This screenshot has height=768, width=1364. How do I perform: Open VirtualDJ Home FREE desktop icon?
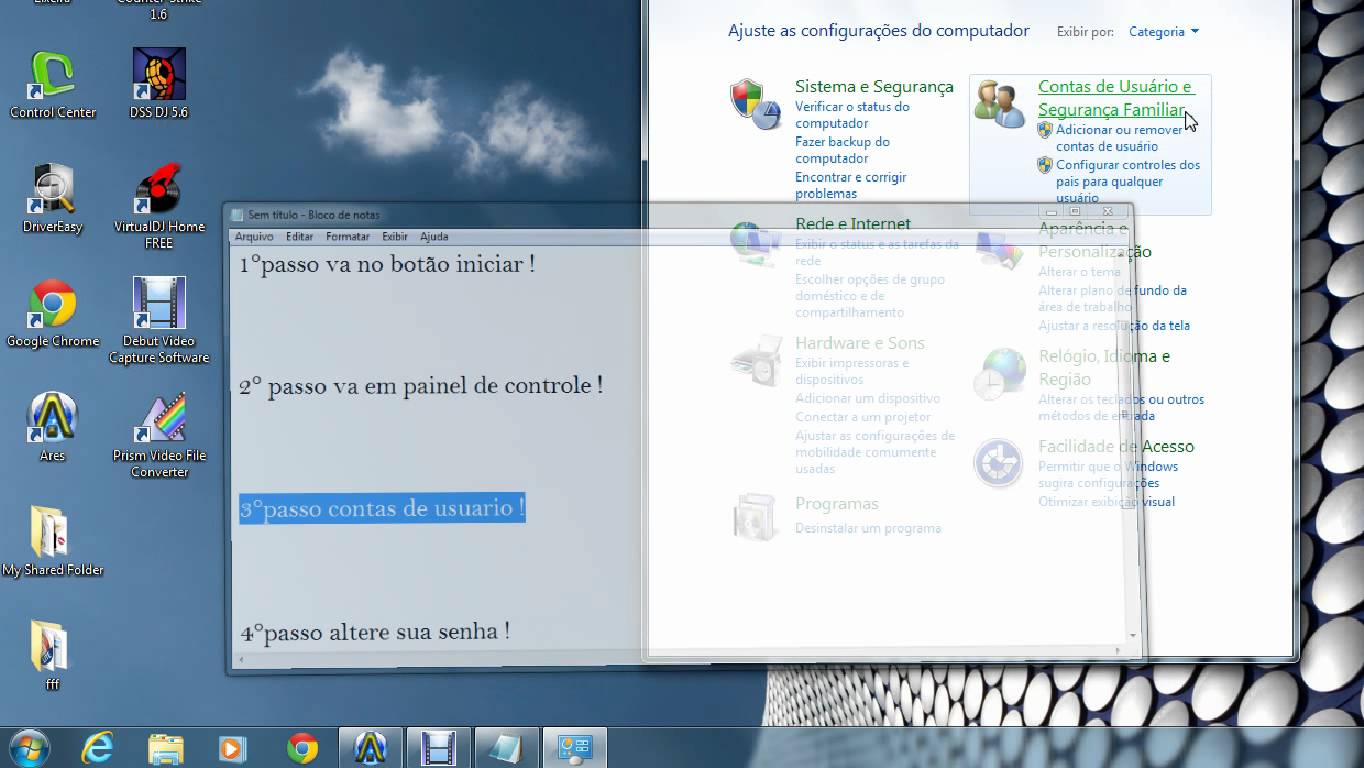pyautogui.click(x=159, y=206)
